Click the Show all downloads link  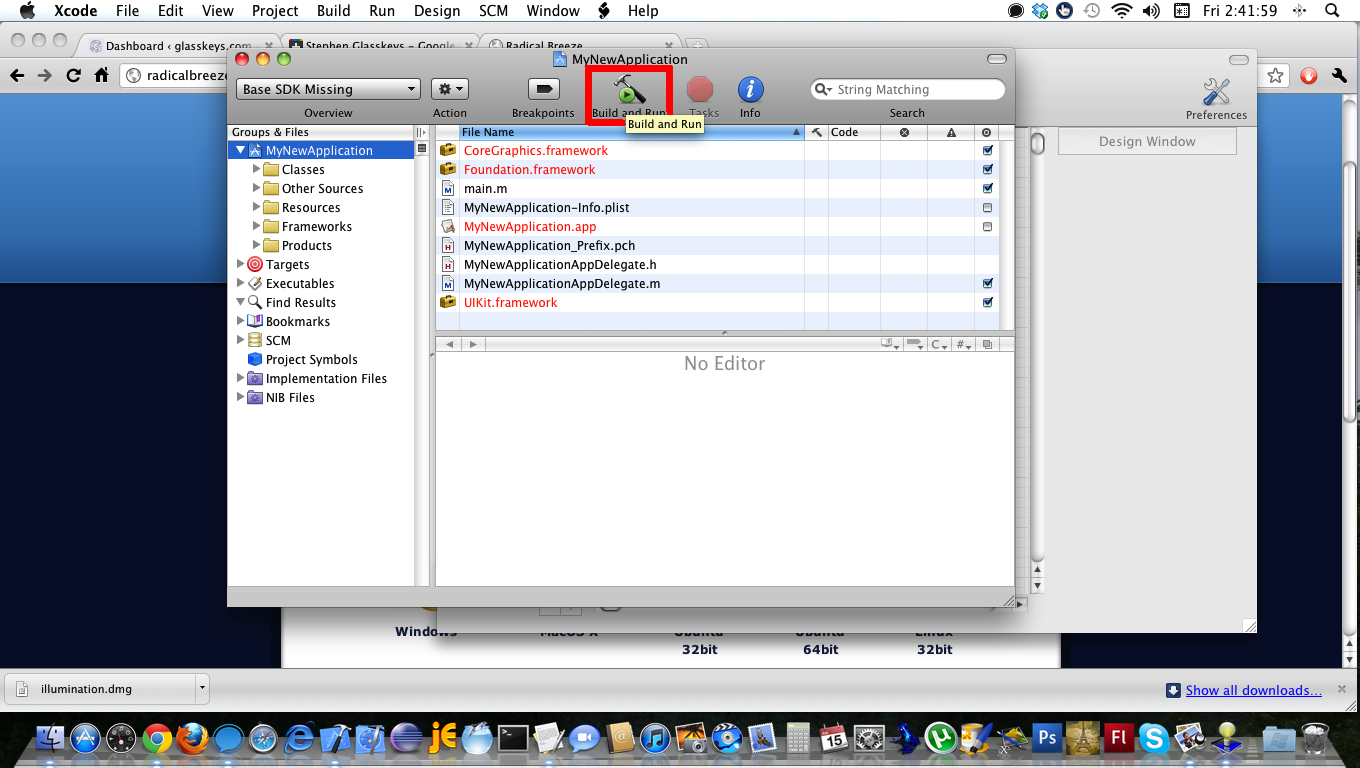1253,690
